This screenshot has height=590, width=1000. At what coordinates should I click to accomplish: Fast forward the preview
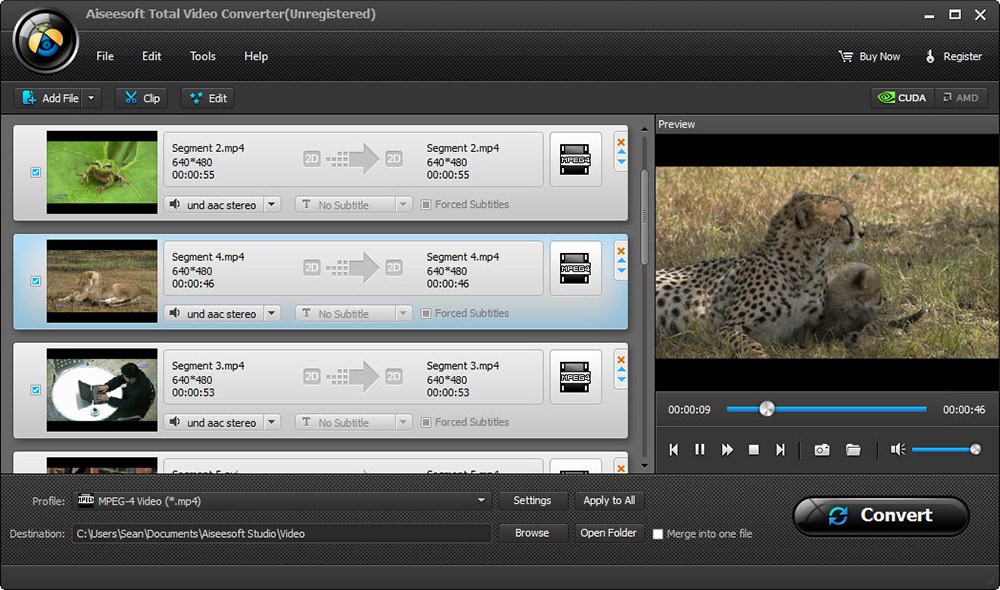click(727, 450)
